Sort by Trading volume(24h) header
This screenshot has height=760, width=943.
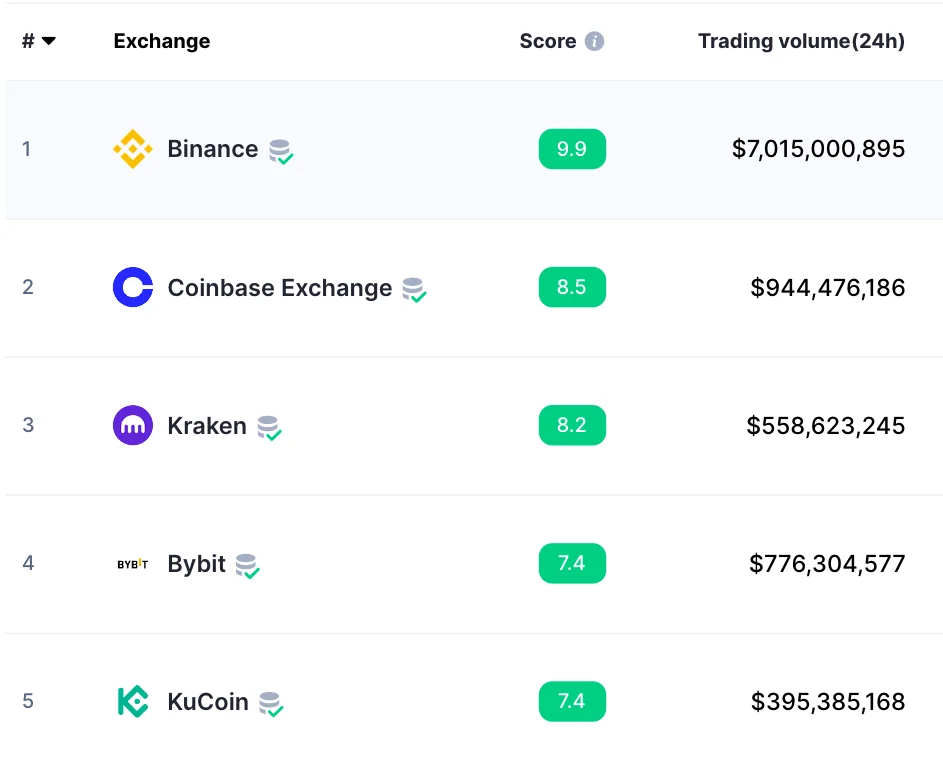[x=801, y=41]
